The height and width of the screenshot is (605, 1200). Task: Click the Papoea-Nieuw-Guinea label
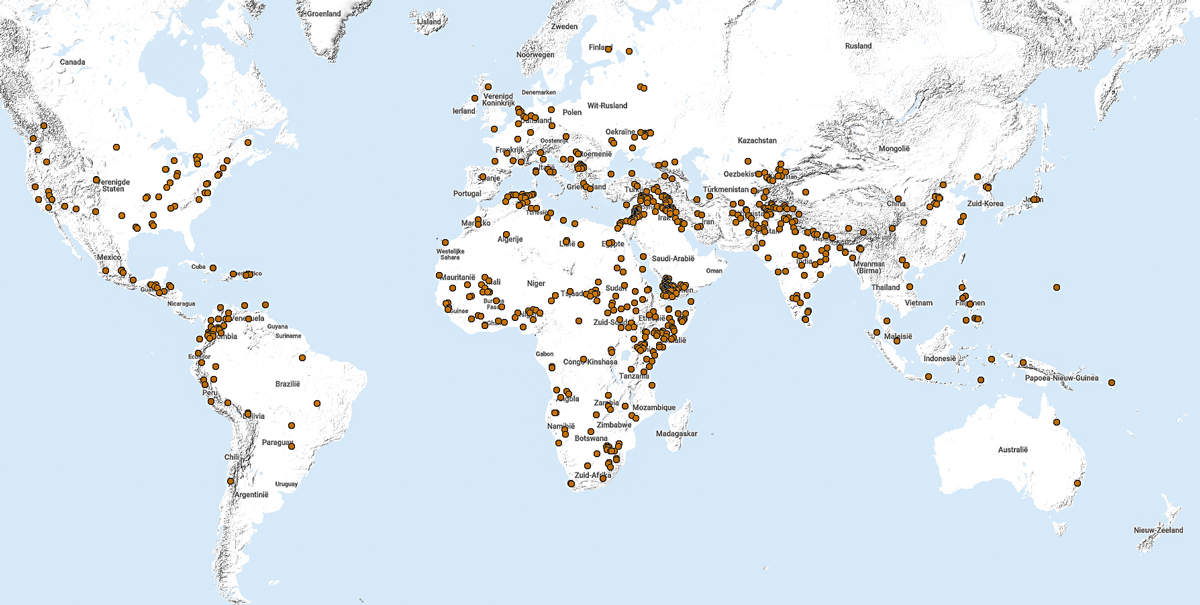click(1061, 379)
